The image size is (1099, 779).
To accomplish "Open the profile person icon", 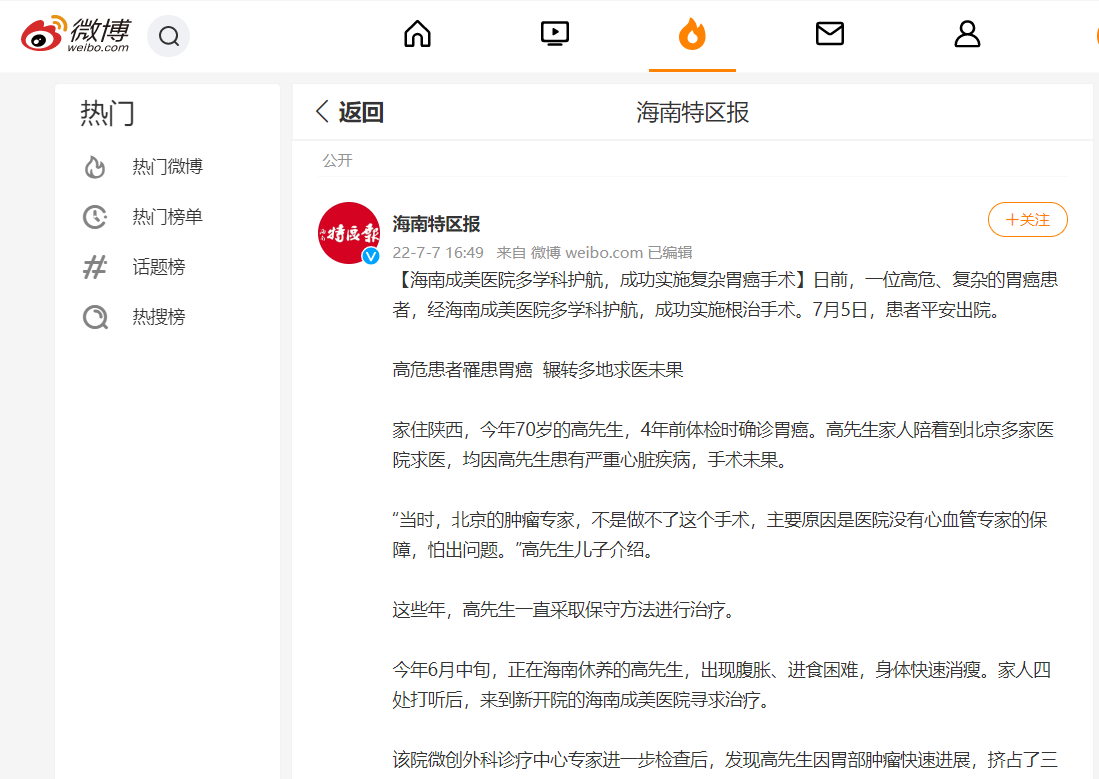I will 967,34.
